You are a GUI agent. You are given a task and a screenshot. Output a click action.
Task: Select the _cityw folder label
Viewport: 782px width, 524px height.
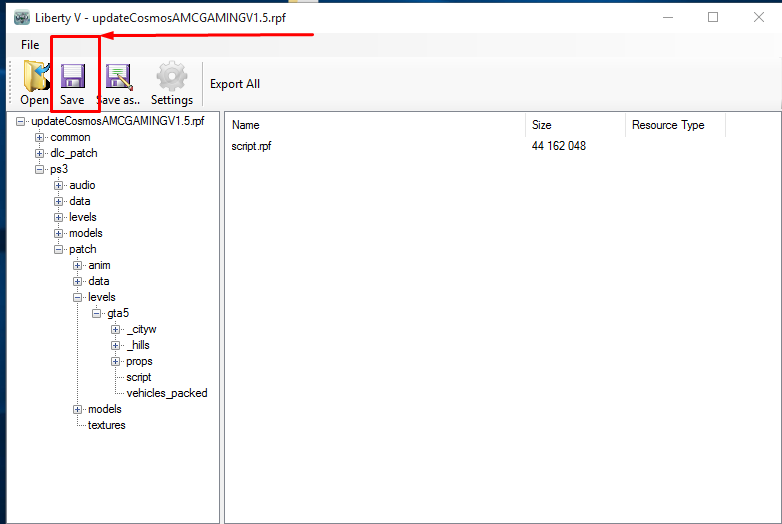pos(141,330)
